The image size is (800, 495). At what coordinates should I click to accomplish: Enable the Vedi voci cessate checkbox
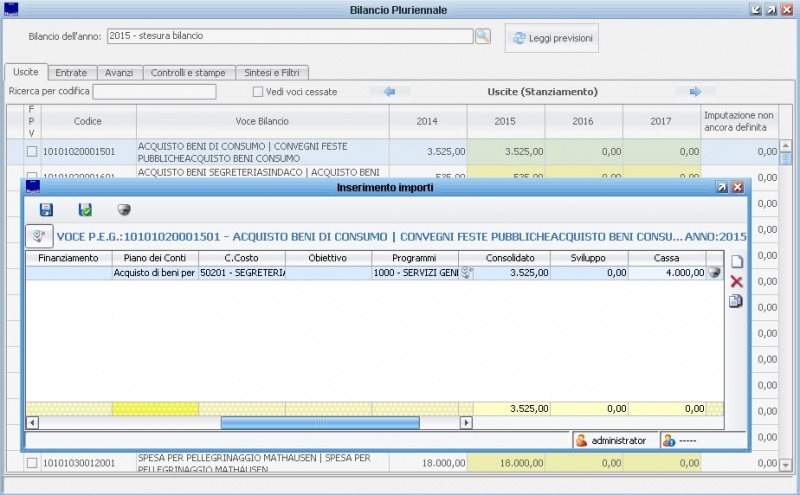pyautogui.click(x=258, y=92)
